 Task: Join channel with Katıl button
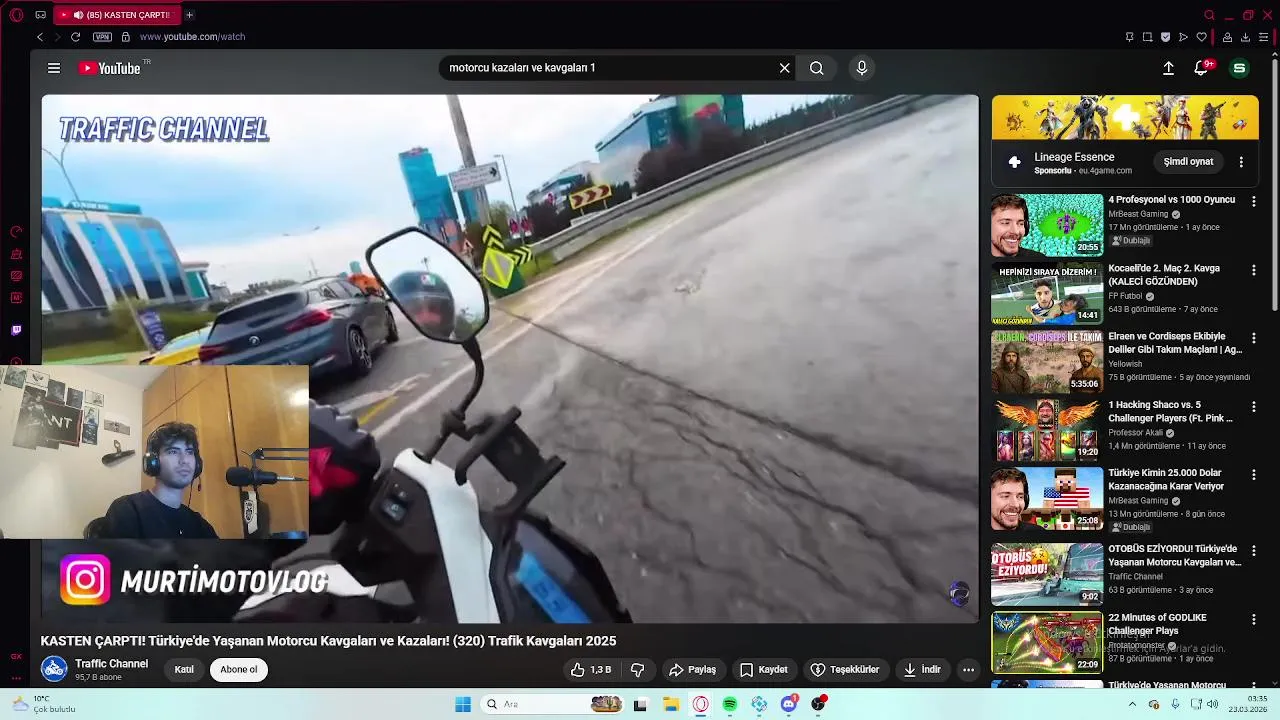[x=184, y=670]
